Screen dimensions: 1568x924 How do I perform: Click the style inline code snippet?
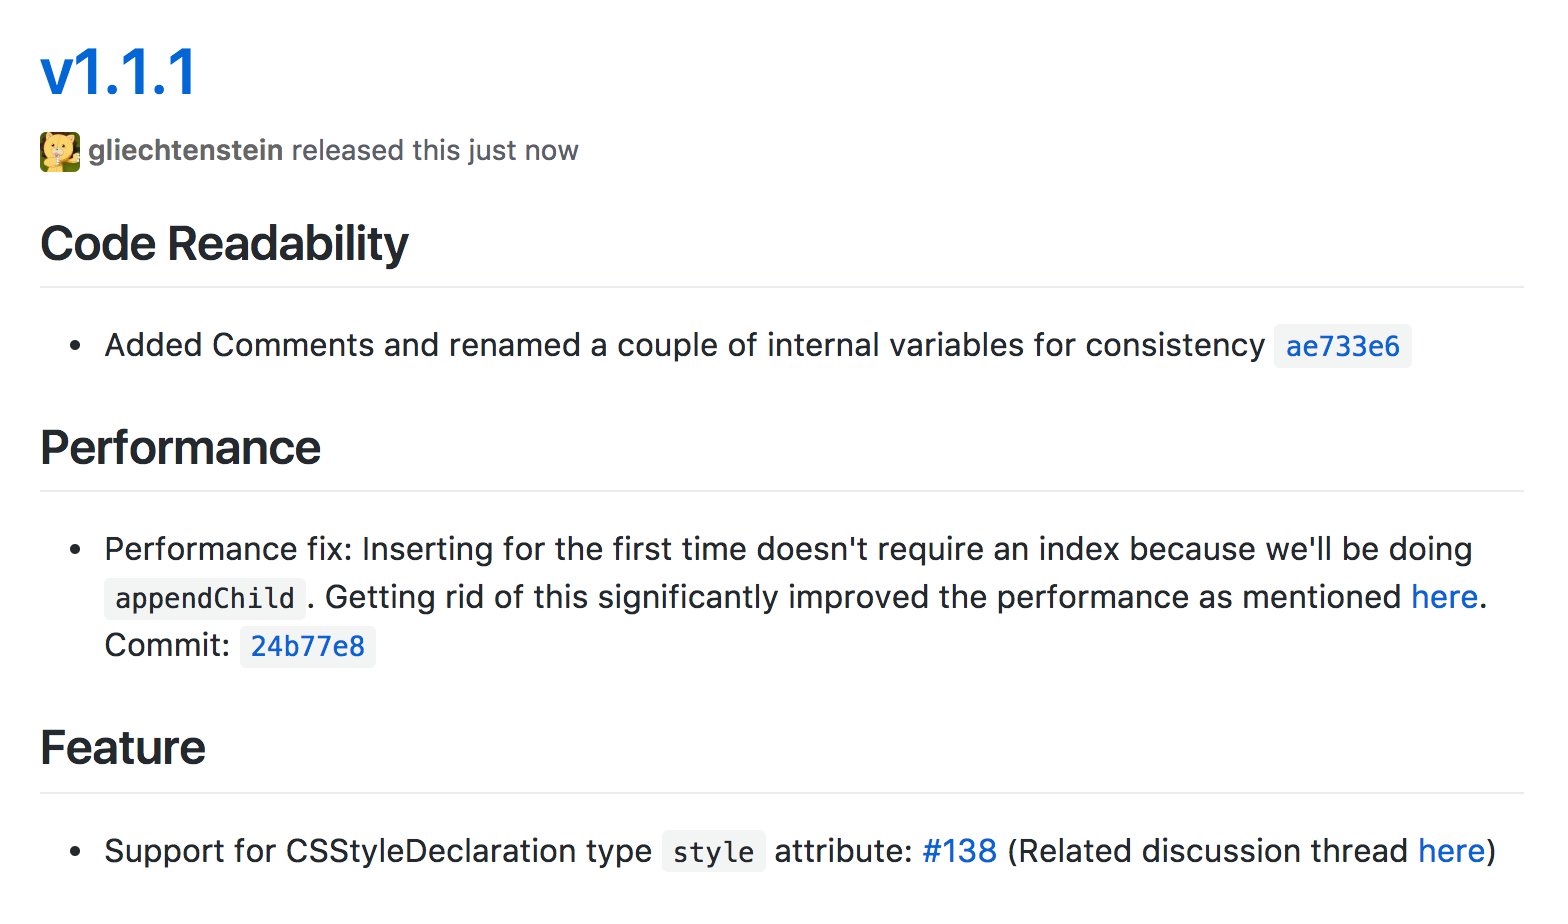(714, 852)
